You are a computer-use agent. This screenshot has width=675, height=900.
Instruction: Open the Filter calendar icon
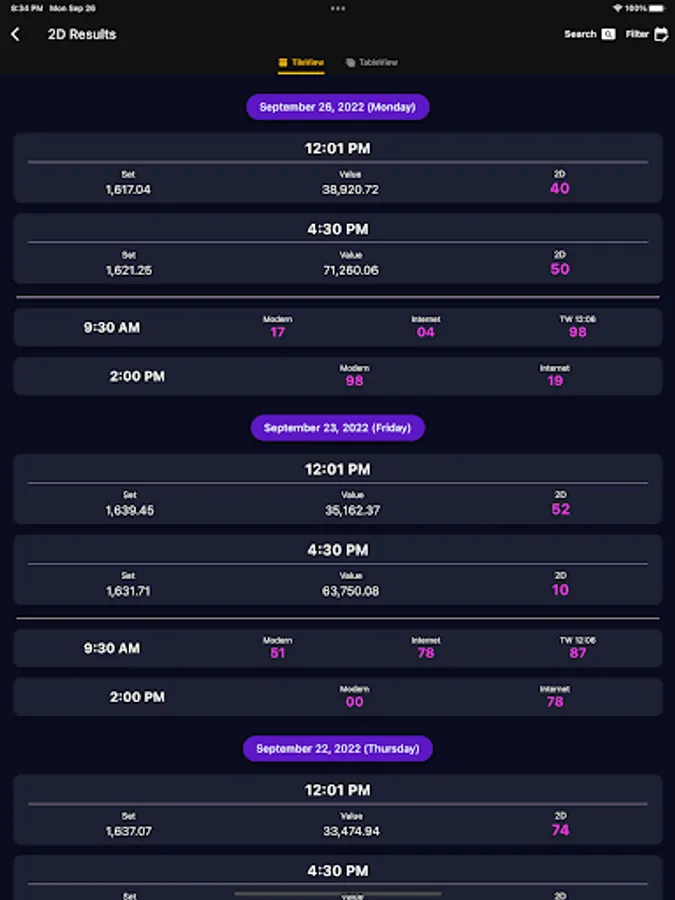(x=661, y=34)
